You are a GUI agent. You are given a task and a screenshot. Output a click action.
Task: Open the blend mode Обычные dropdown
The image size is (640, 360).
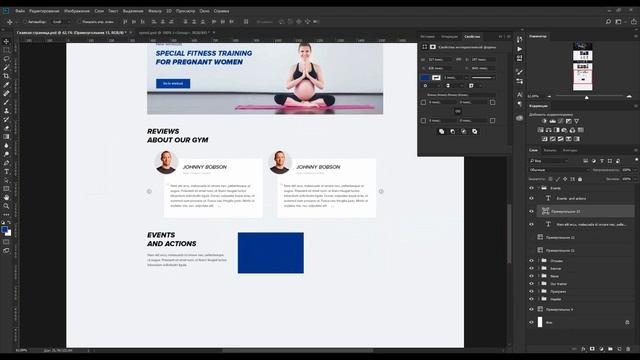[558, 170]
